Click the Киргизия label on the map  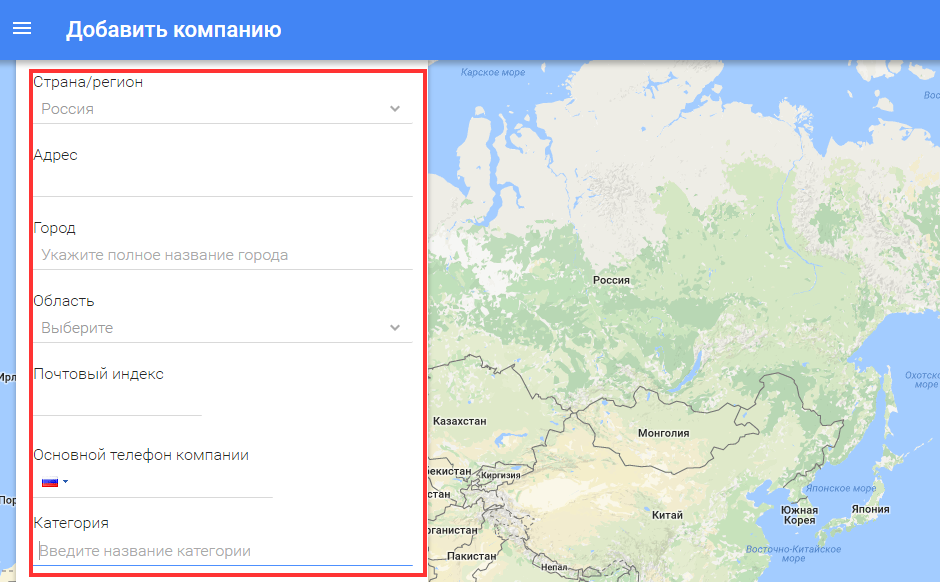pyautogui.click(x=501, y=475)
